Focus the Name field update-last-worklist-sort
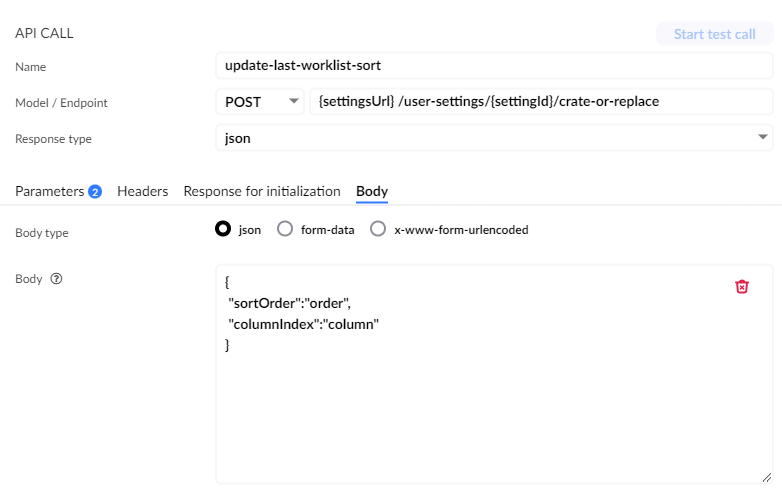Screen dimensions: 782x494 tap(494, 65)
